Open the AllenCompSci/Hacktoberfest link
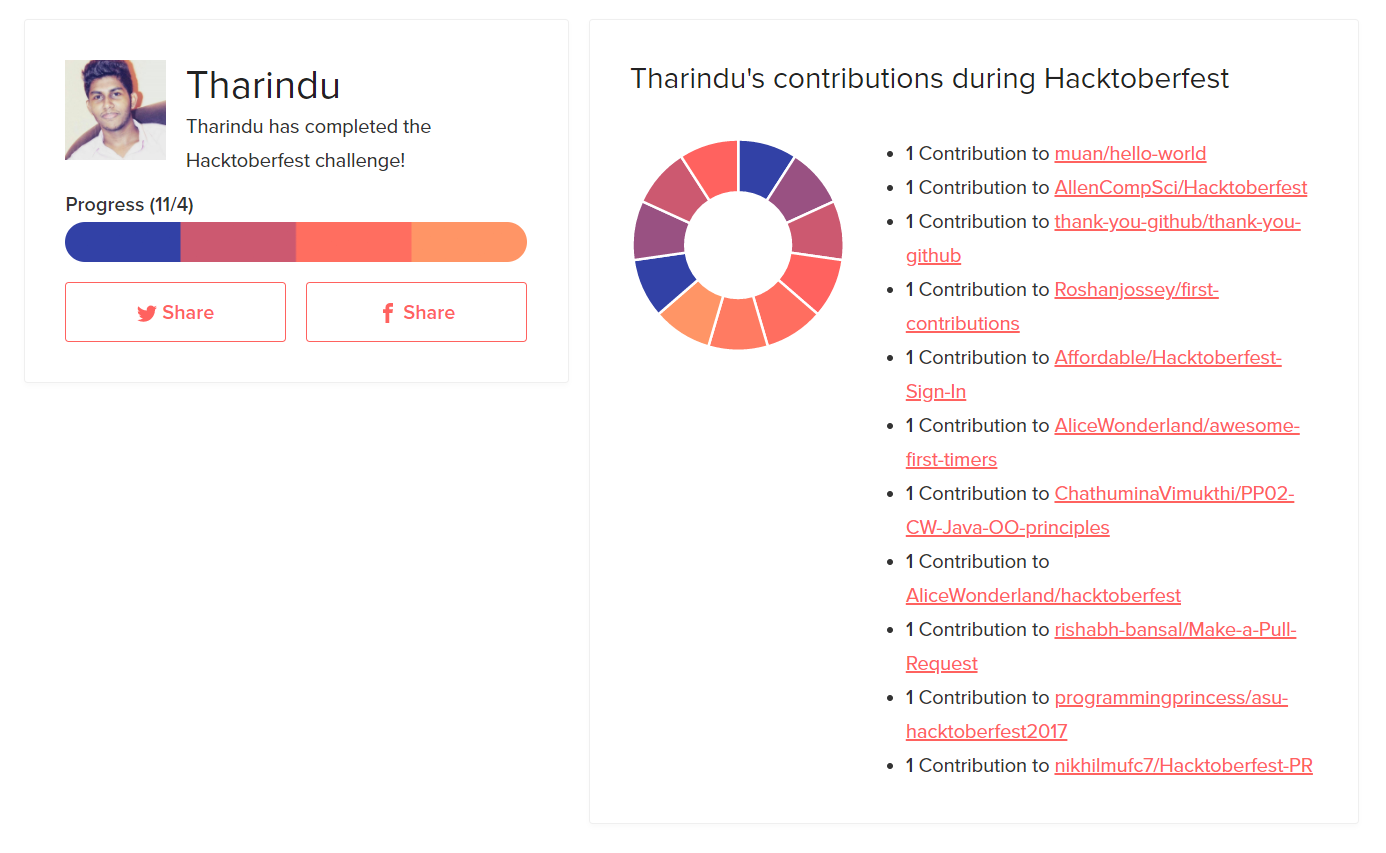 coord(1180,188)
